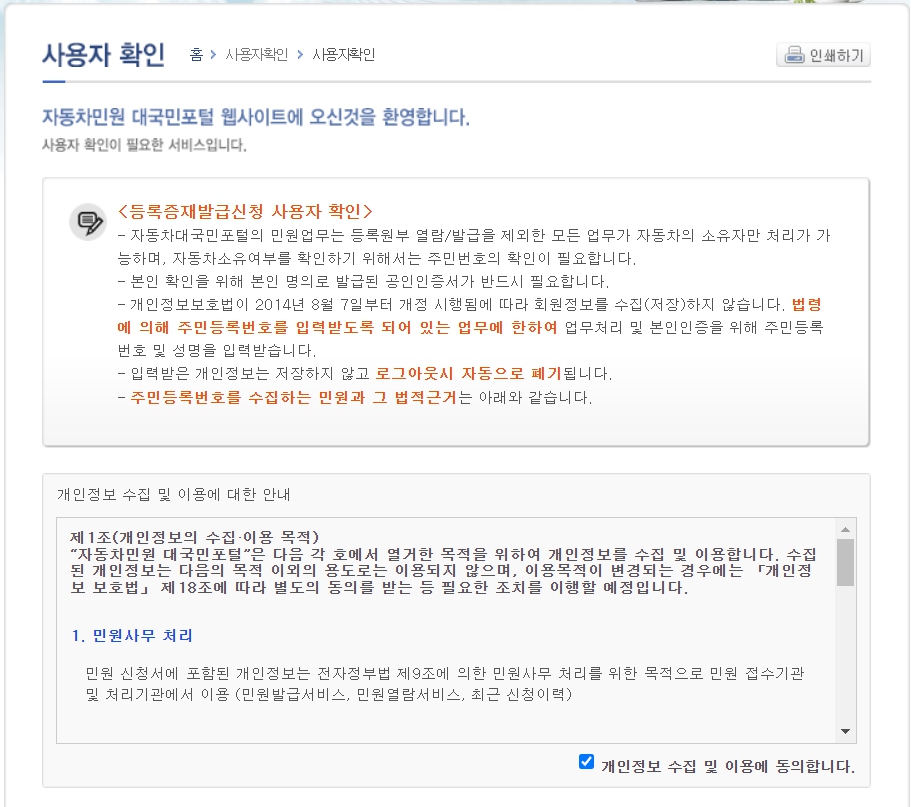Click the 등록증재발급신청 사용자 확인 heading
This screenshot has width=912, height=807.
[x=248, y=211]
